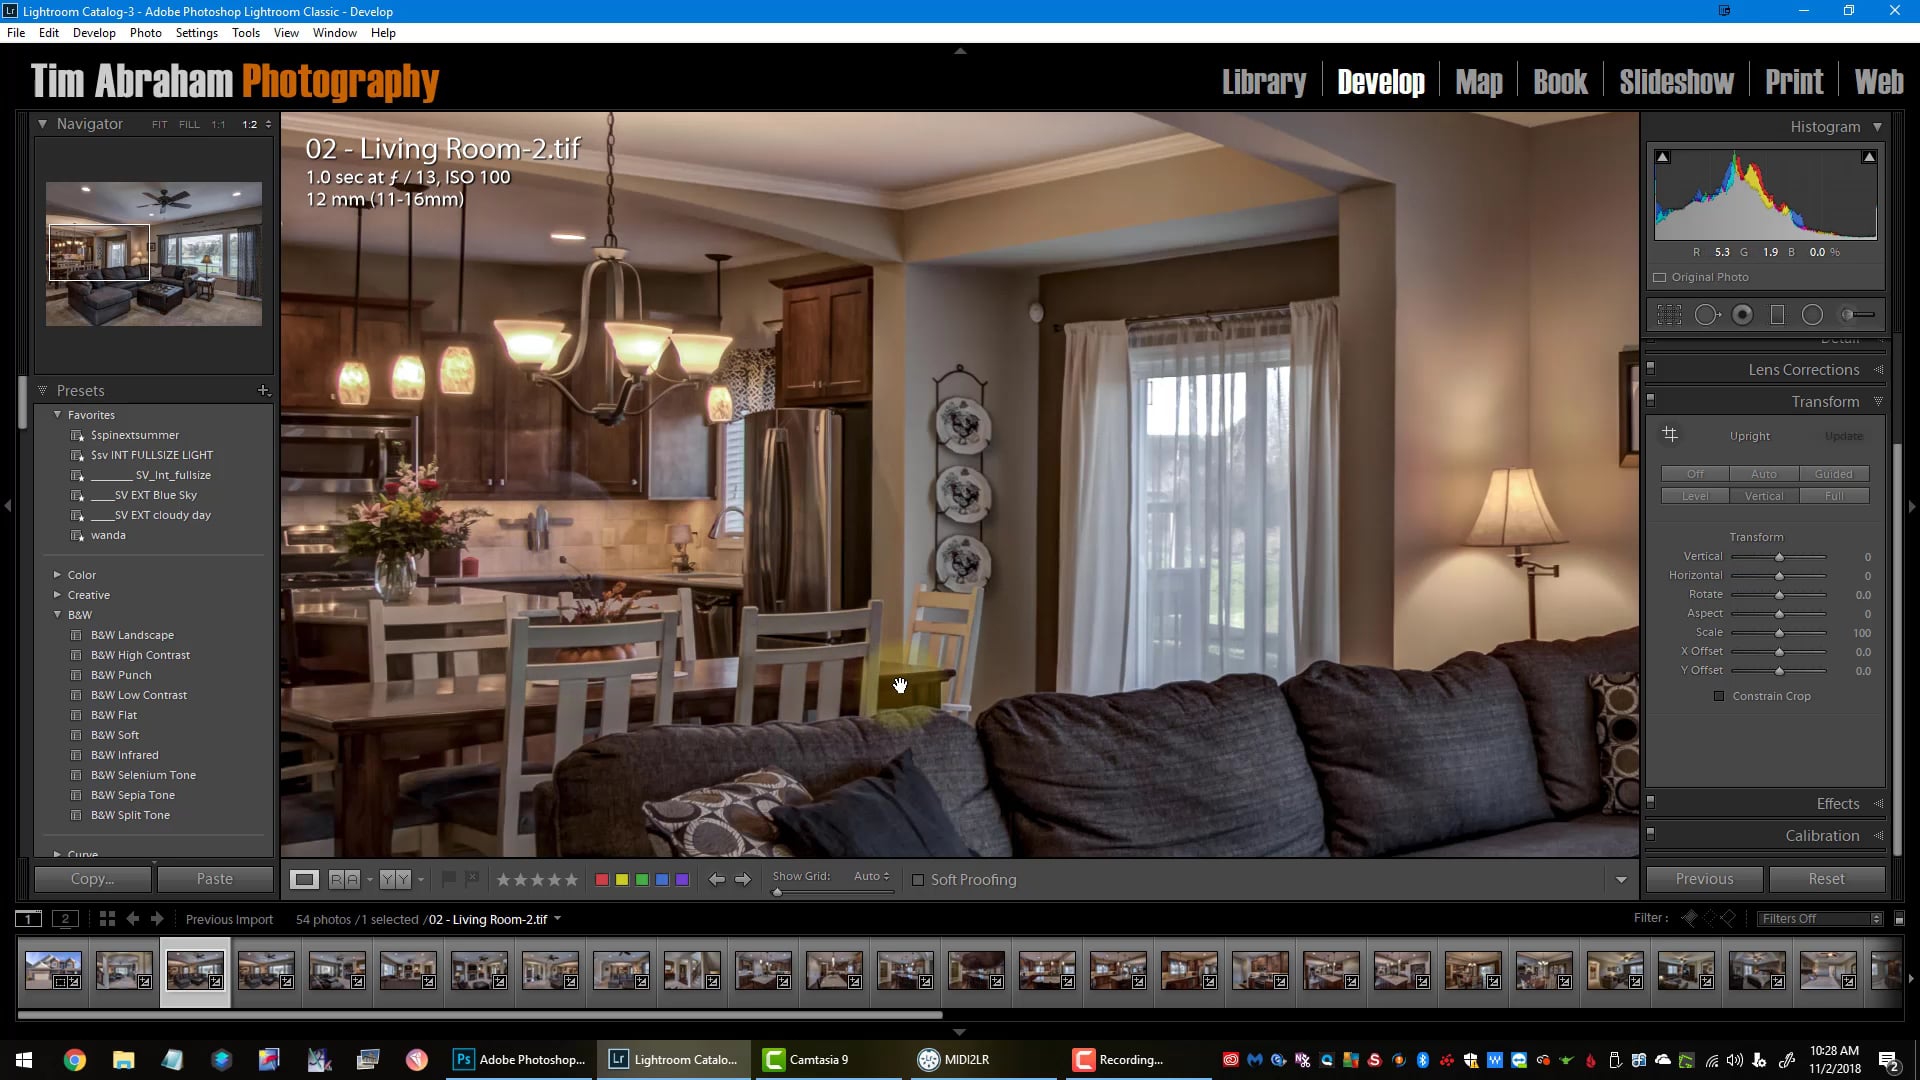Enable the Soft Proofing checkbox
This screenshot has width=1920, height=1080.
(918, 880)
